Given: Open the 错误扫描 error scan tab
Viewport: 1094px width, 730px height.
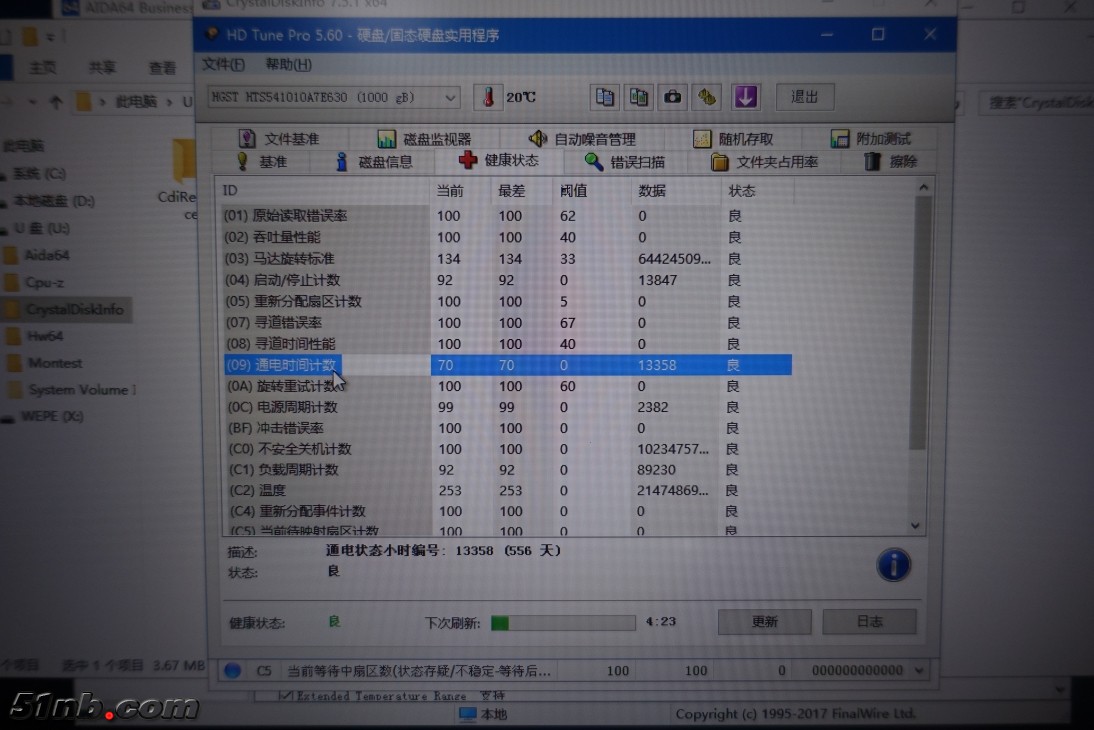Looking at the screenshot, I should click(x=625, y=162).
